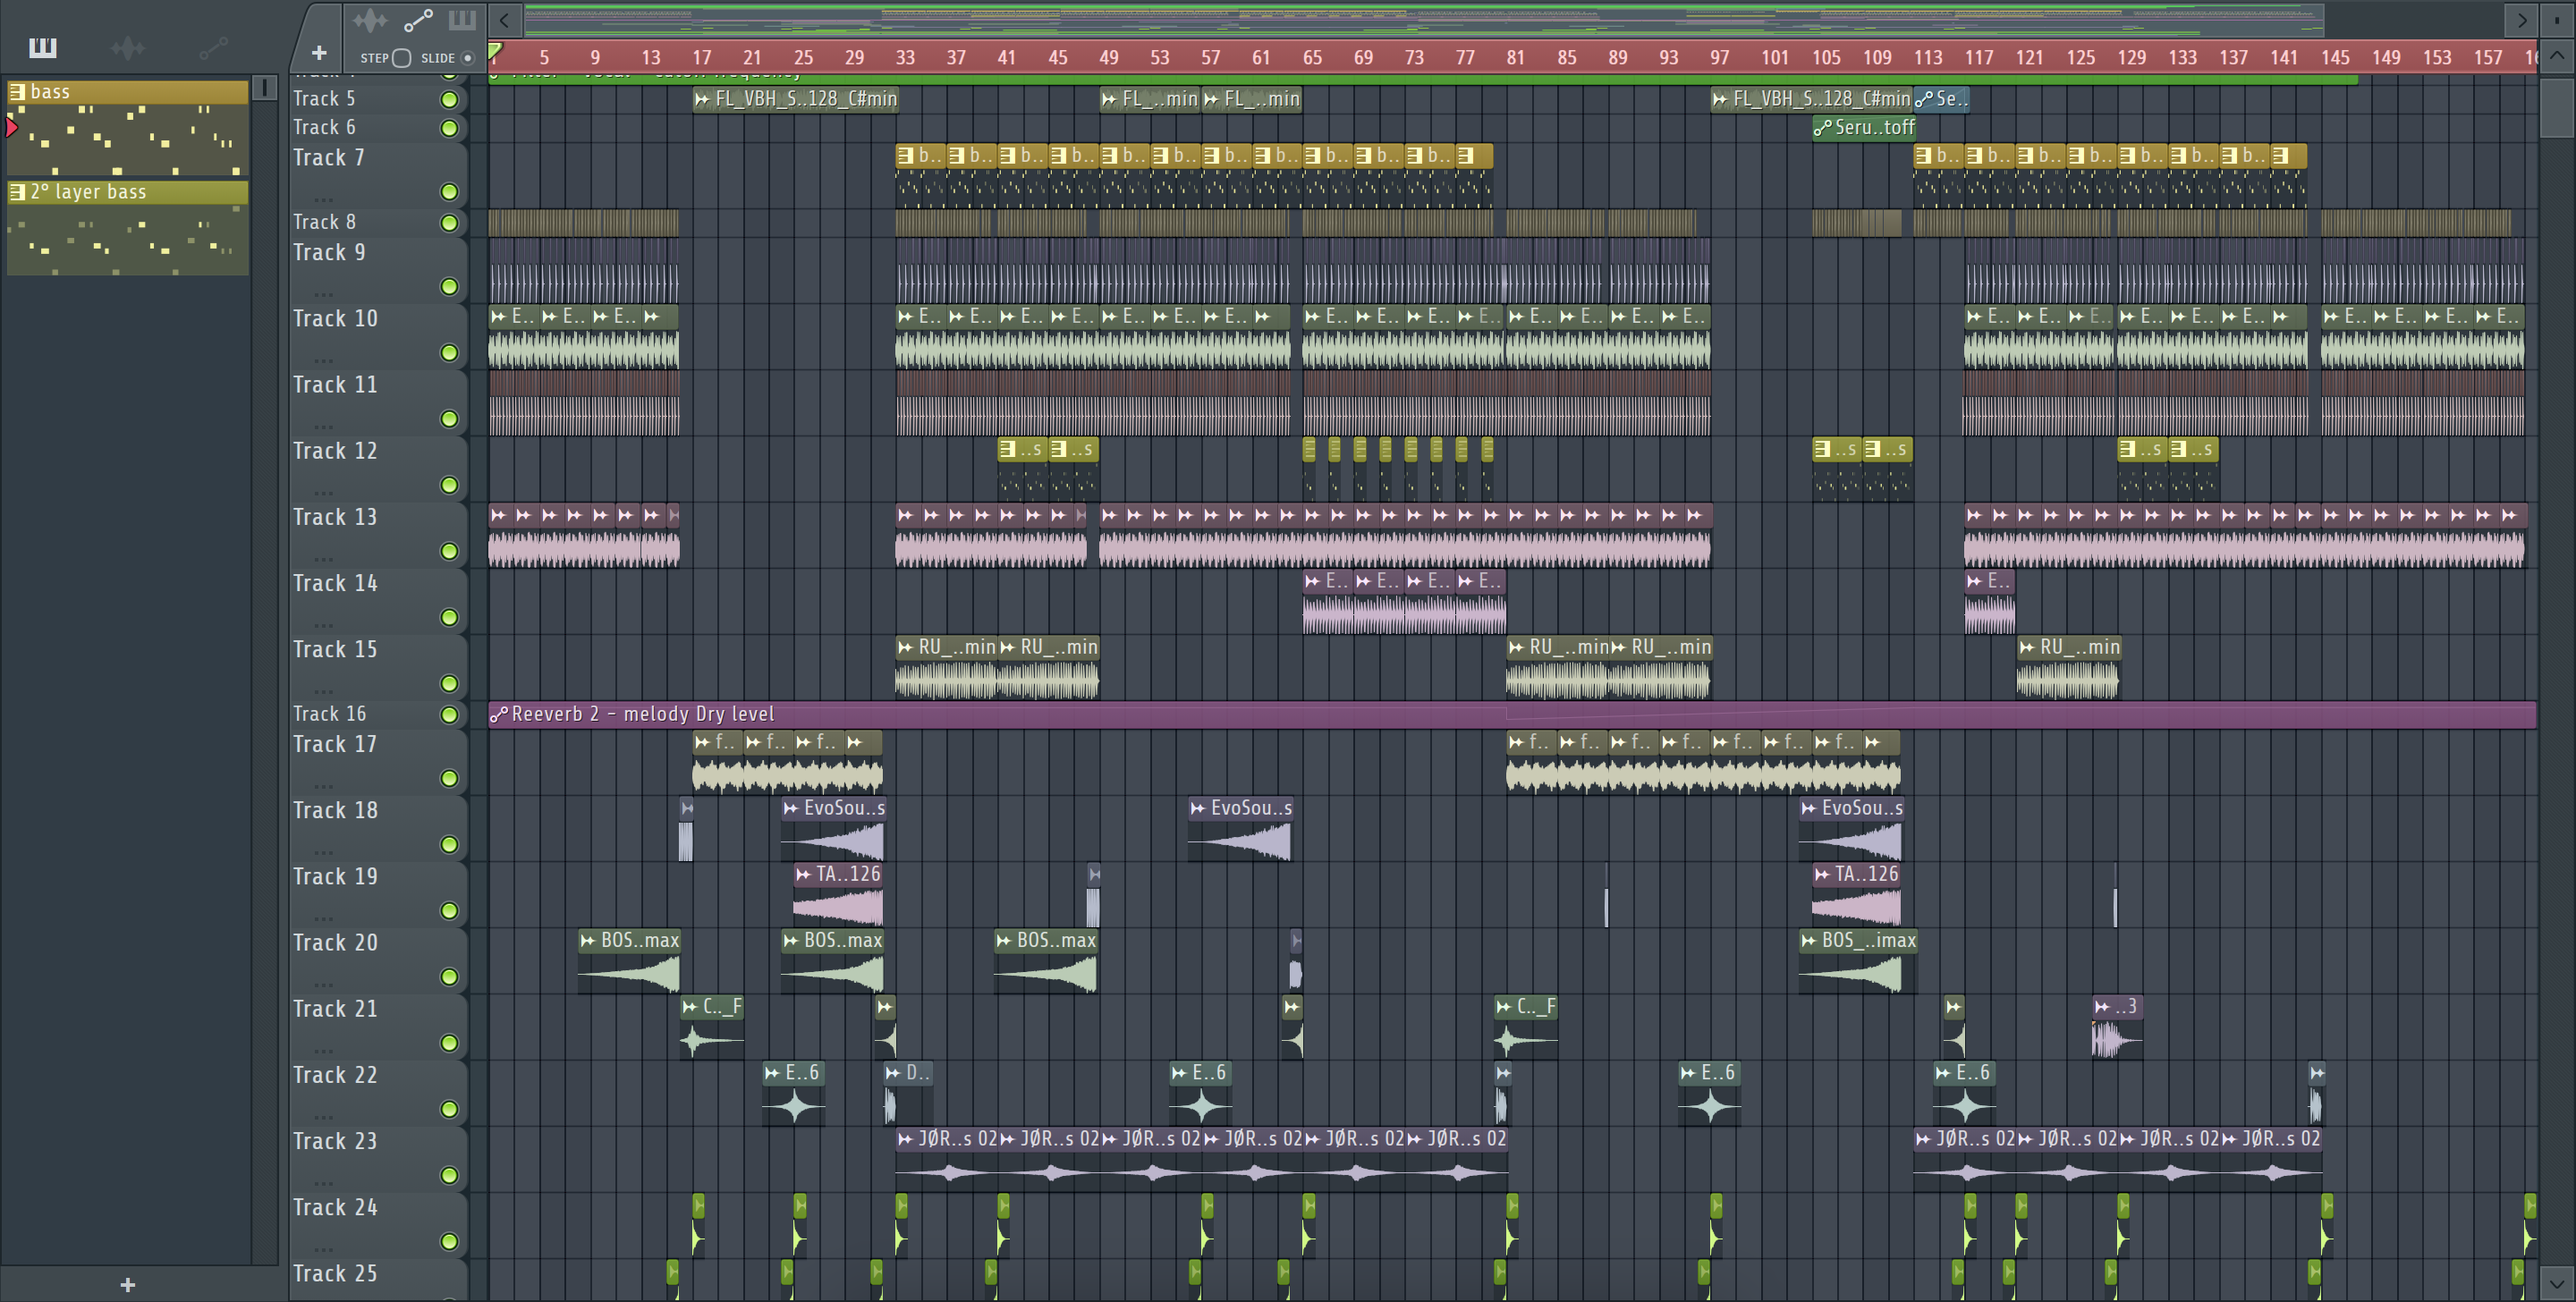Select the Track 17 header name
This screenshot has width=2576, height=1302.
tap(335, 745)
